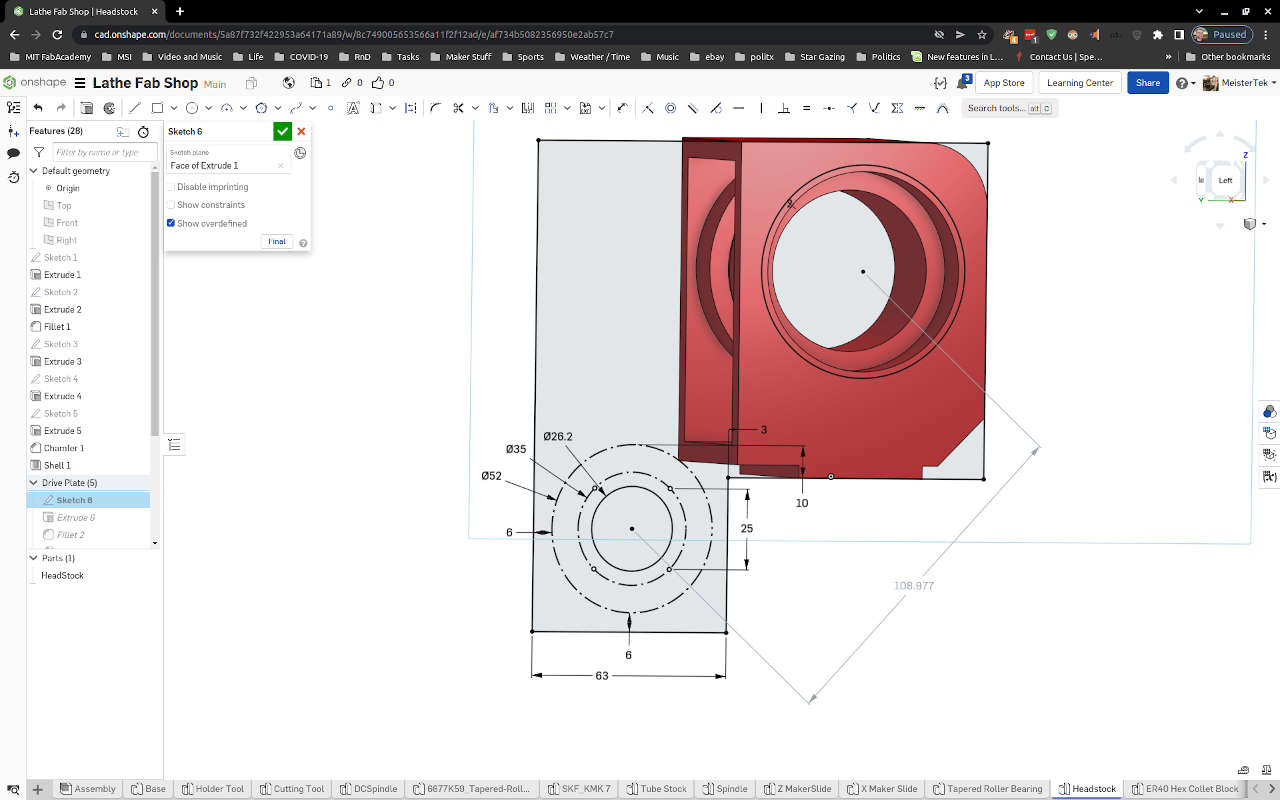The image size is (1280, 800).
Task: Open the notifications bell
Action: point(963,83)
